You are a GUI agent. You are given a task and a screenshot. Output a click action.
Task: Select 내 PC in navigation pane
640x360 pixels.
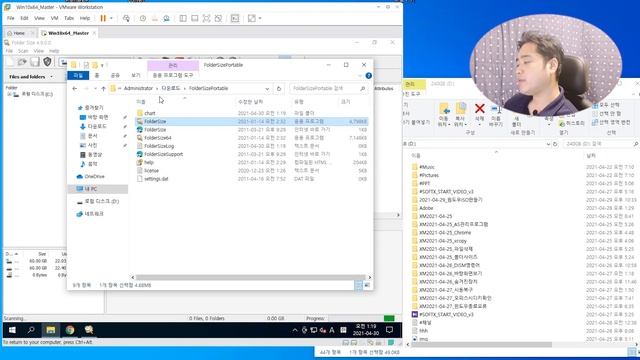click(91, 189)
